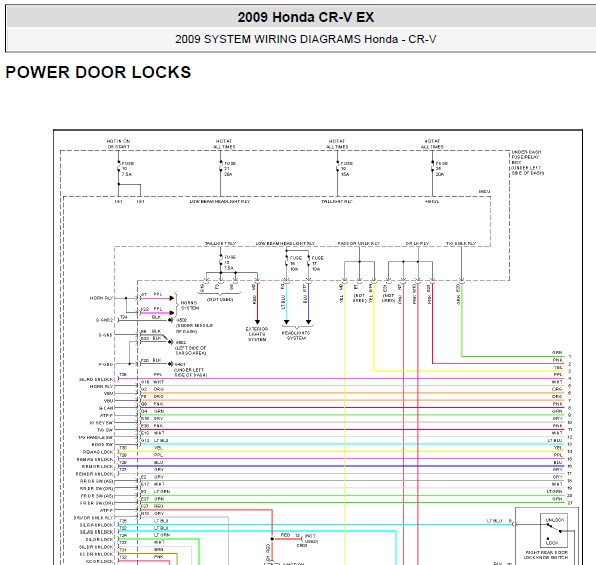Click the 'B-CAN' pin label

pyautogui.click(x=106, y=408)
